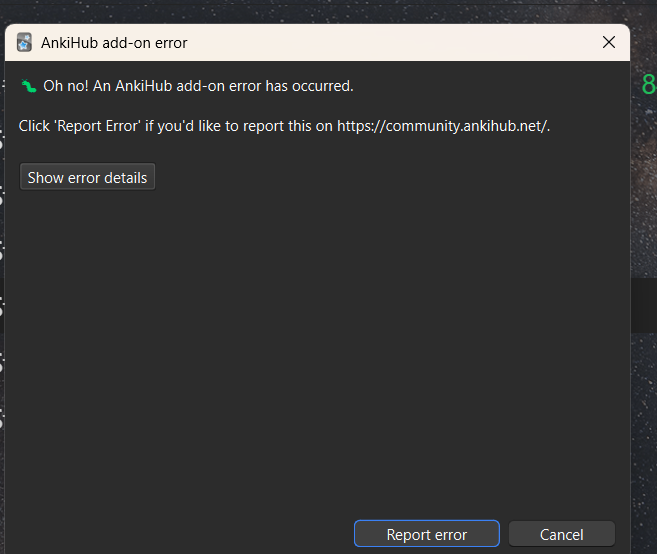Click the word 'occurred' in the error message
Image resolution: width=657 pixels, height=554 pixels.
click(x=322, y=86)
